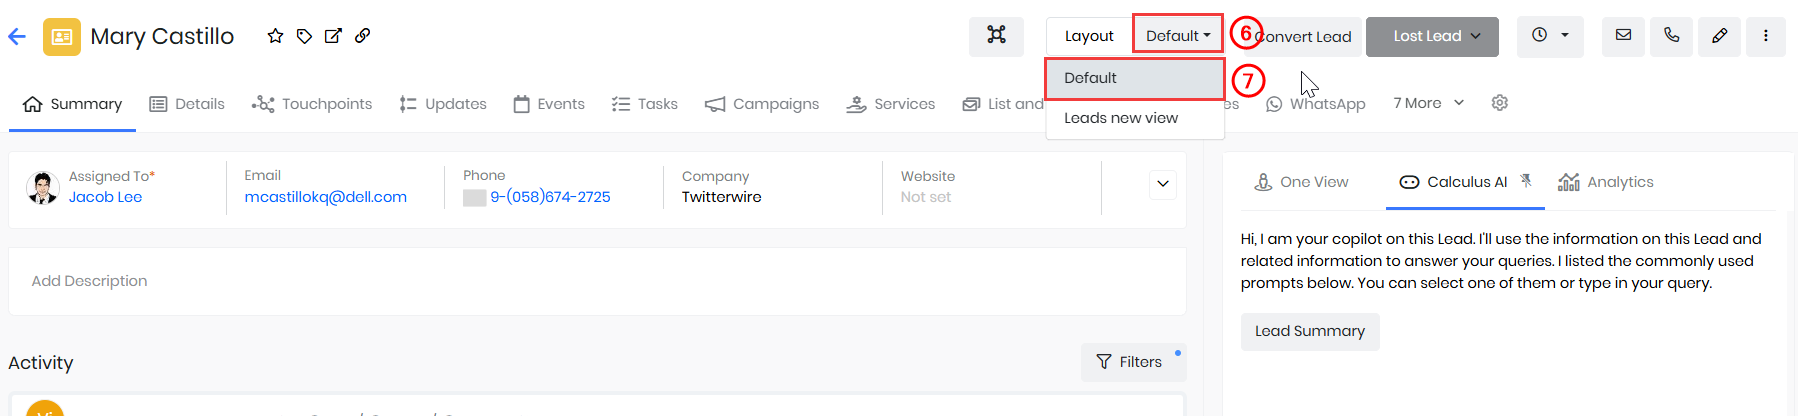Expand the lead fields chevron
The height and width of the screenshot is (416, 1798).
point(1162,184)
